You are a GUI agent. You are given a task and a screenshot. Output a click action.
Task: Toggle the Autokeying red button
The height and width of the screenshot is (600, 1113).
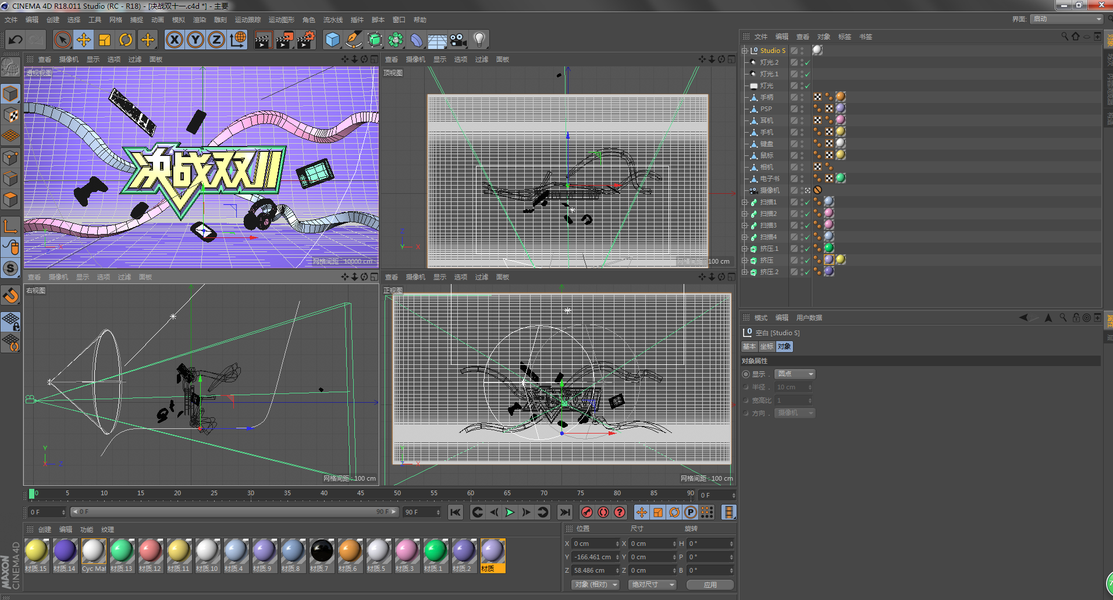603,512
